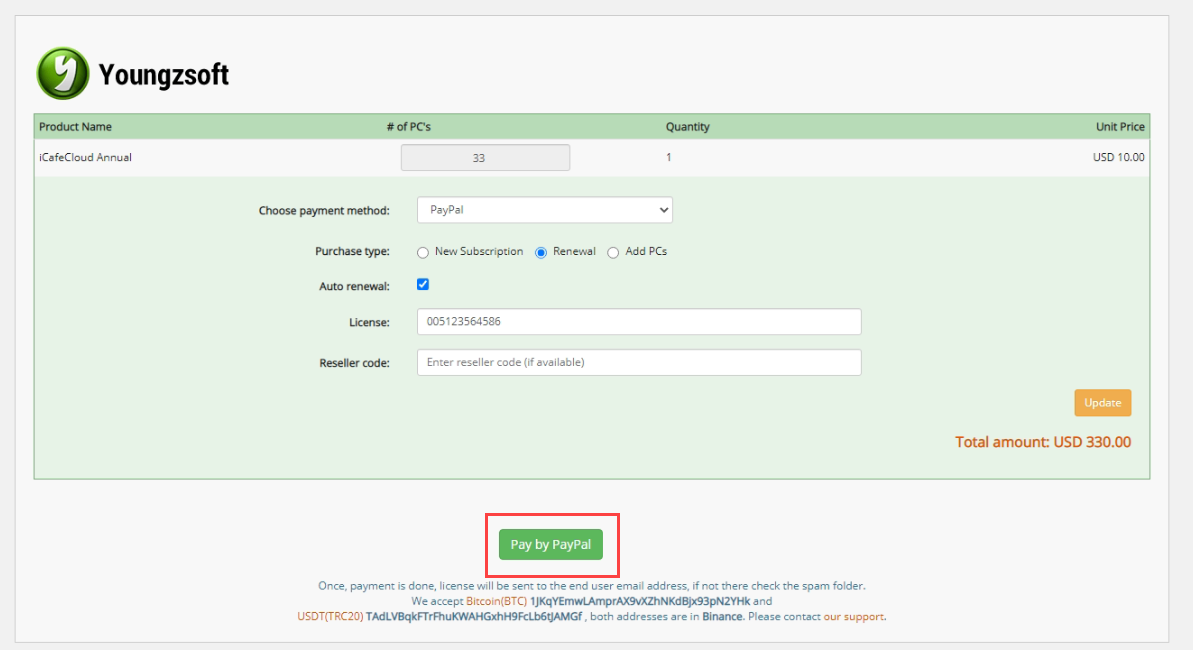Click the Youngzsoft brand name text

click(164, 75)
